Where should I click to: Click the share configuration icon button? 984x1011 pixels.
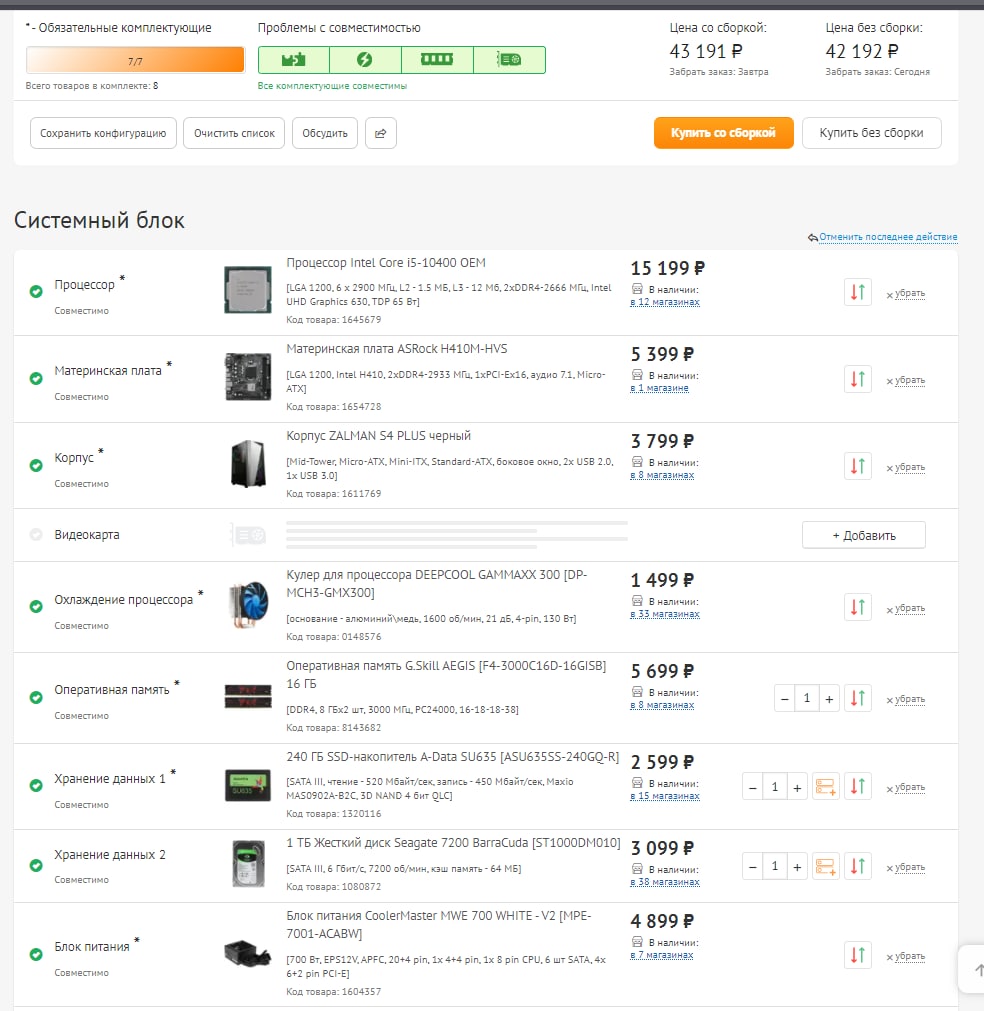[380, 133]
